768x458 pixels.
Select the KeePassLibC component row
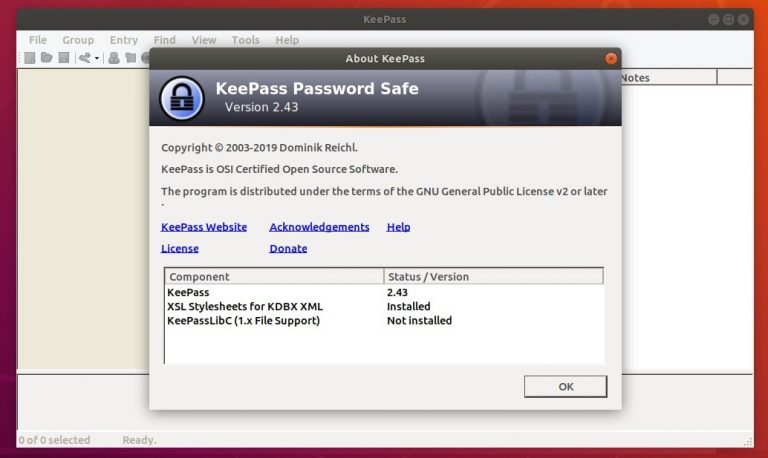pos(384,320)
